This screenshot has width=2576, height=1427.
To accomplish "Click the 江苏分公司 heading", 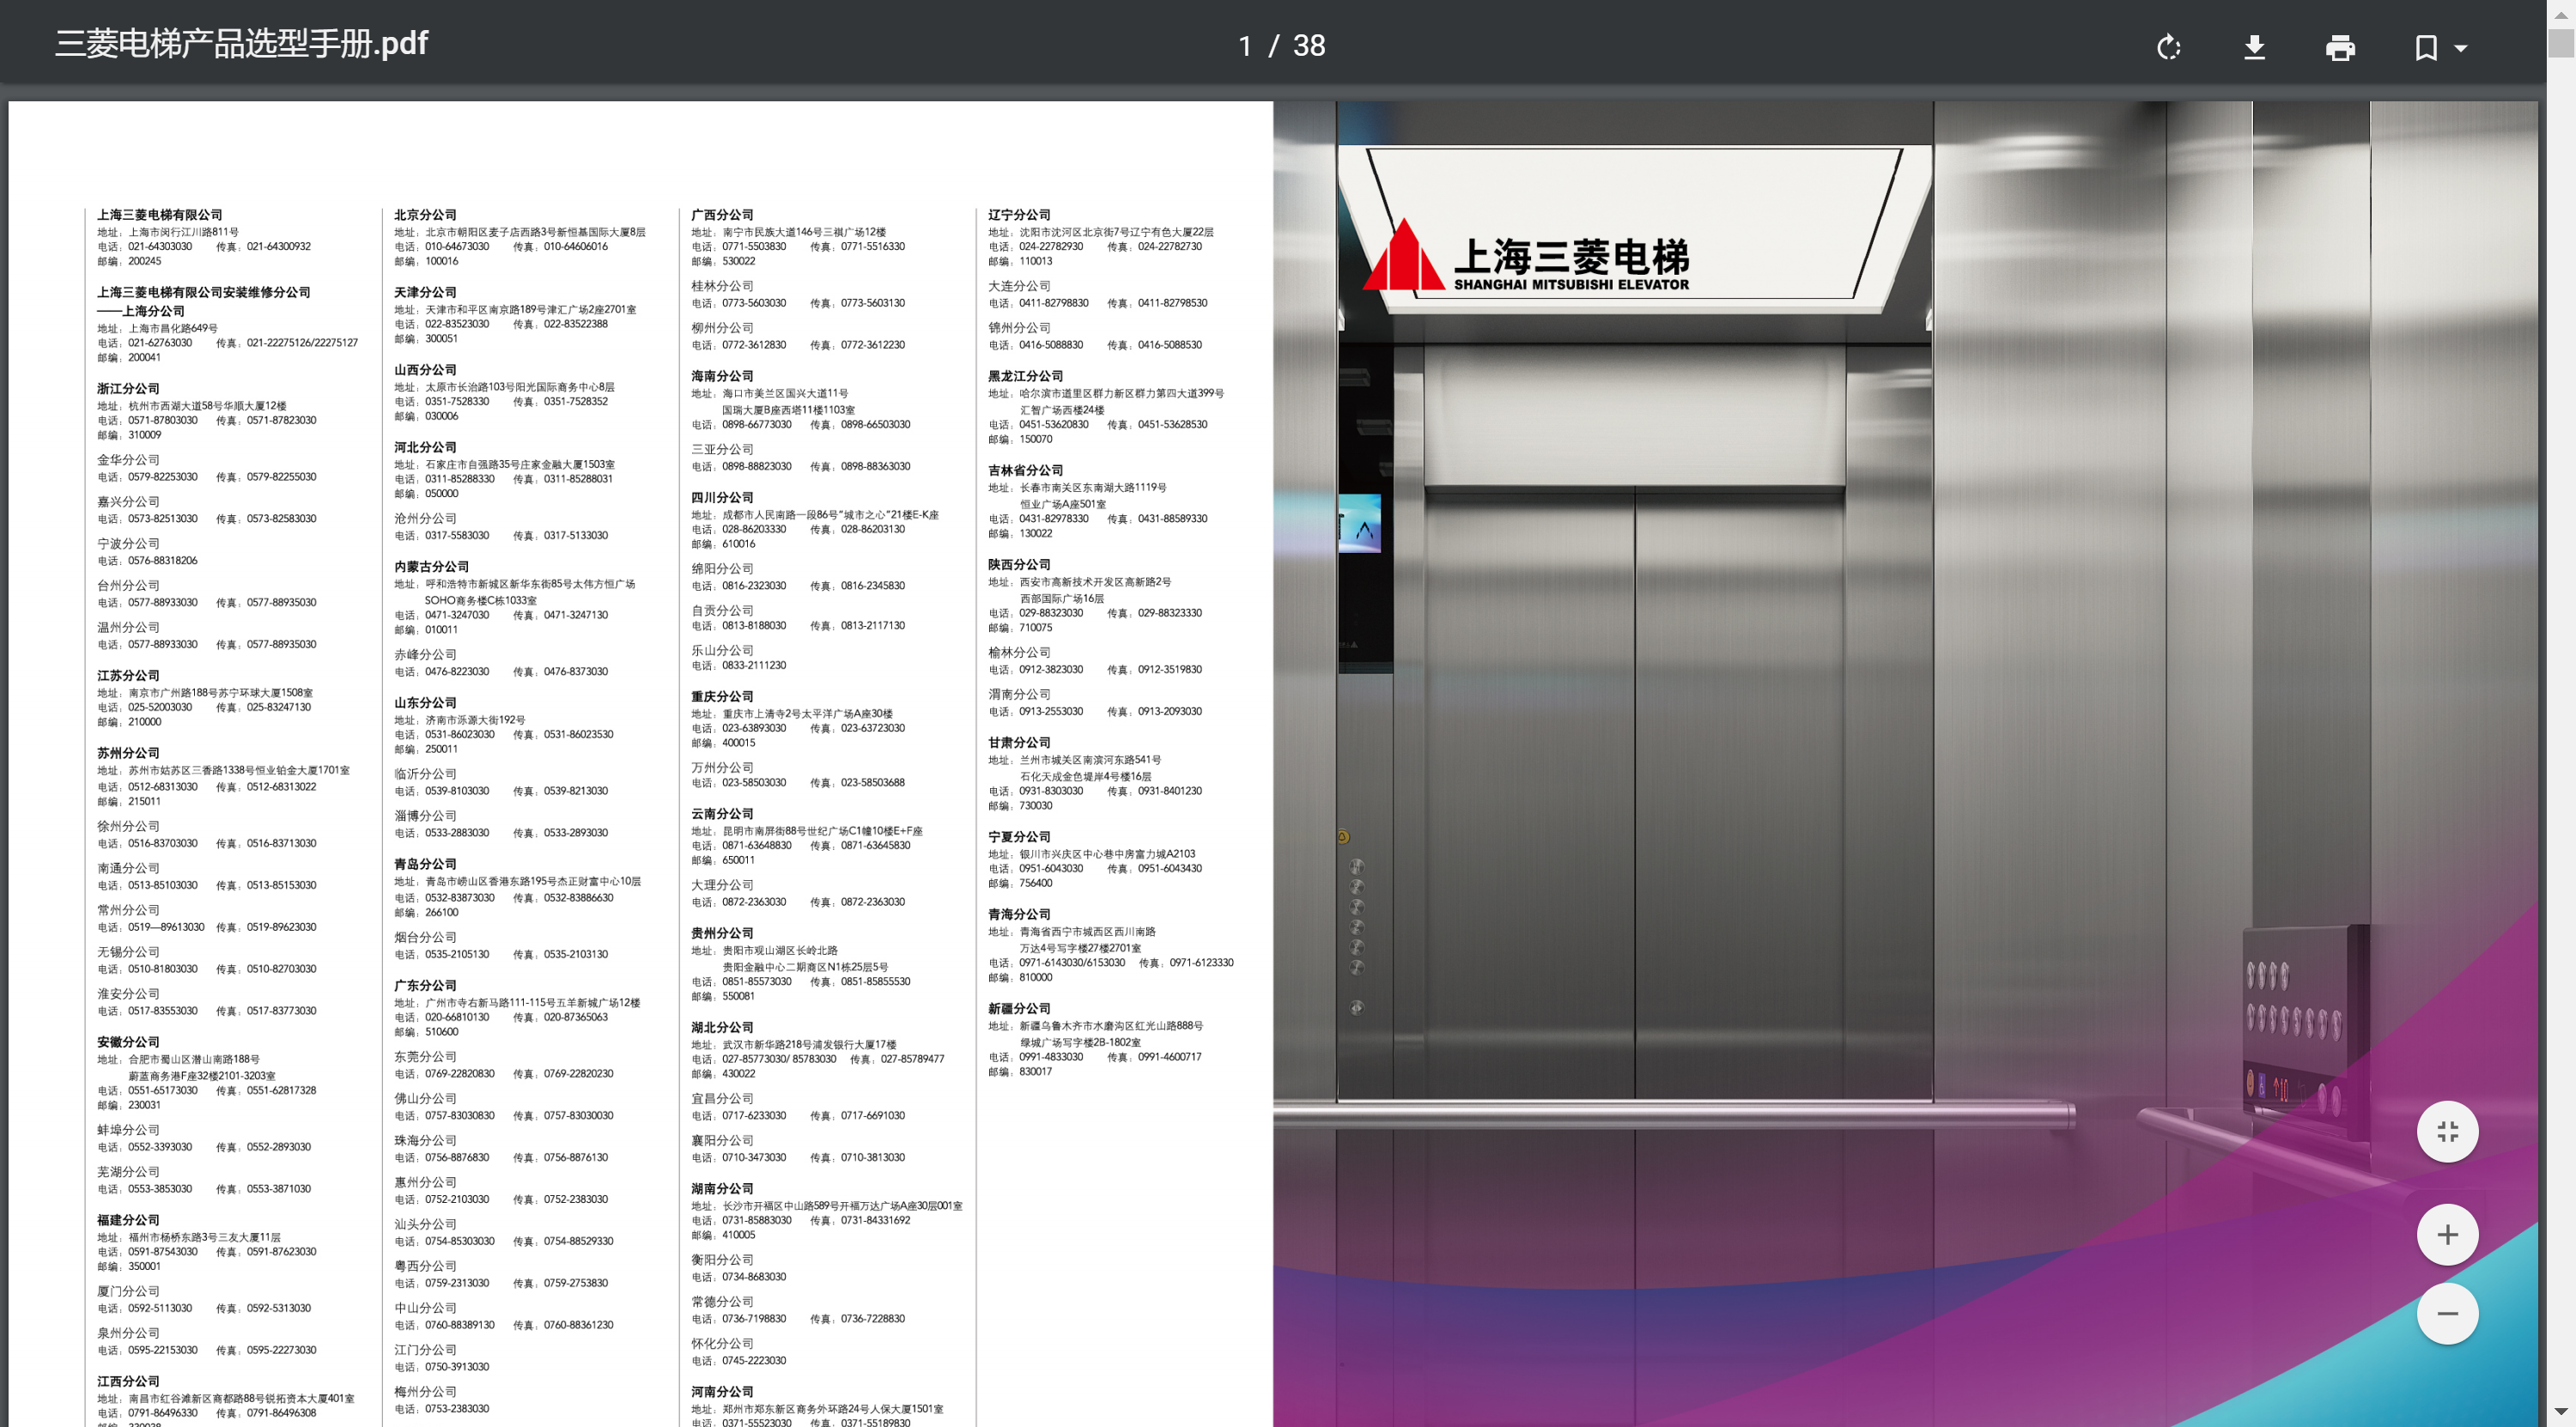I will pos(128,676).
